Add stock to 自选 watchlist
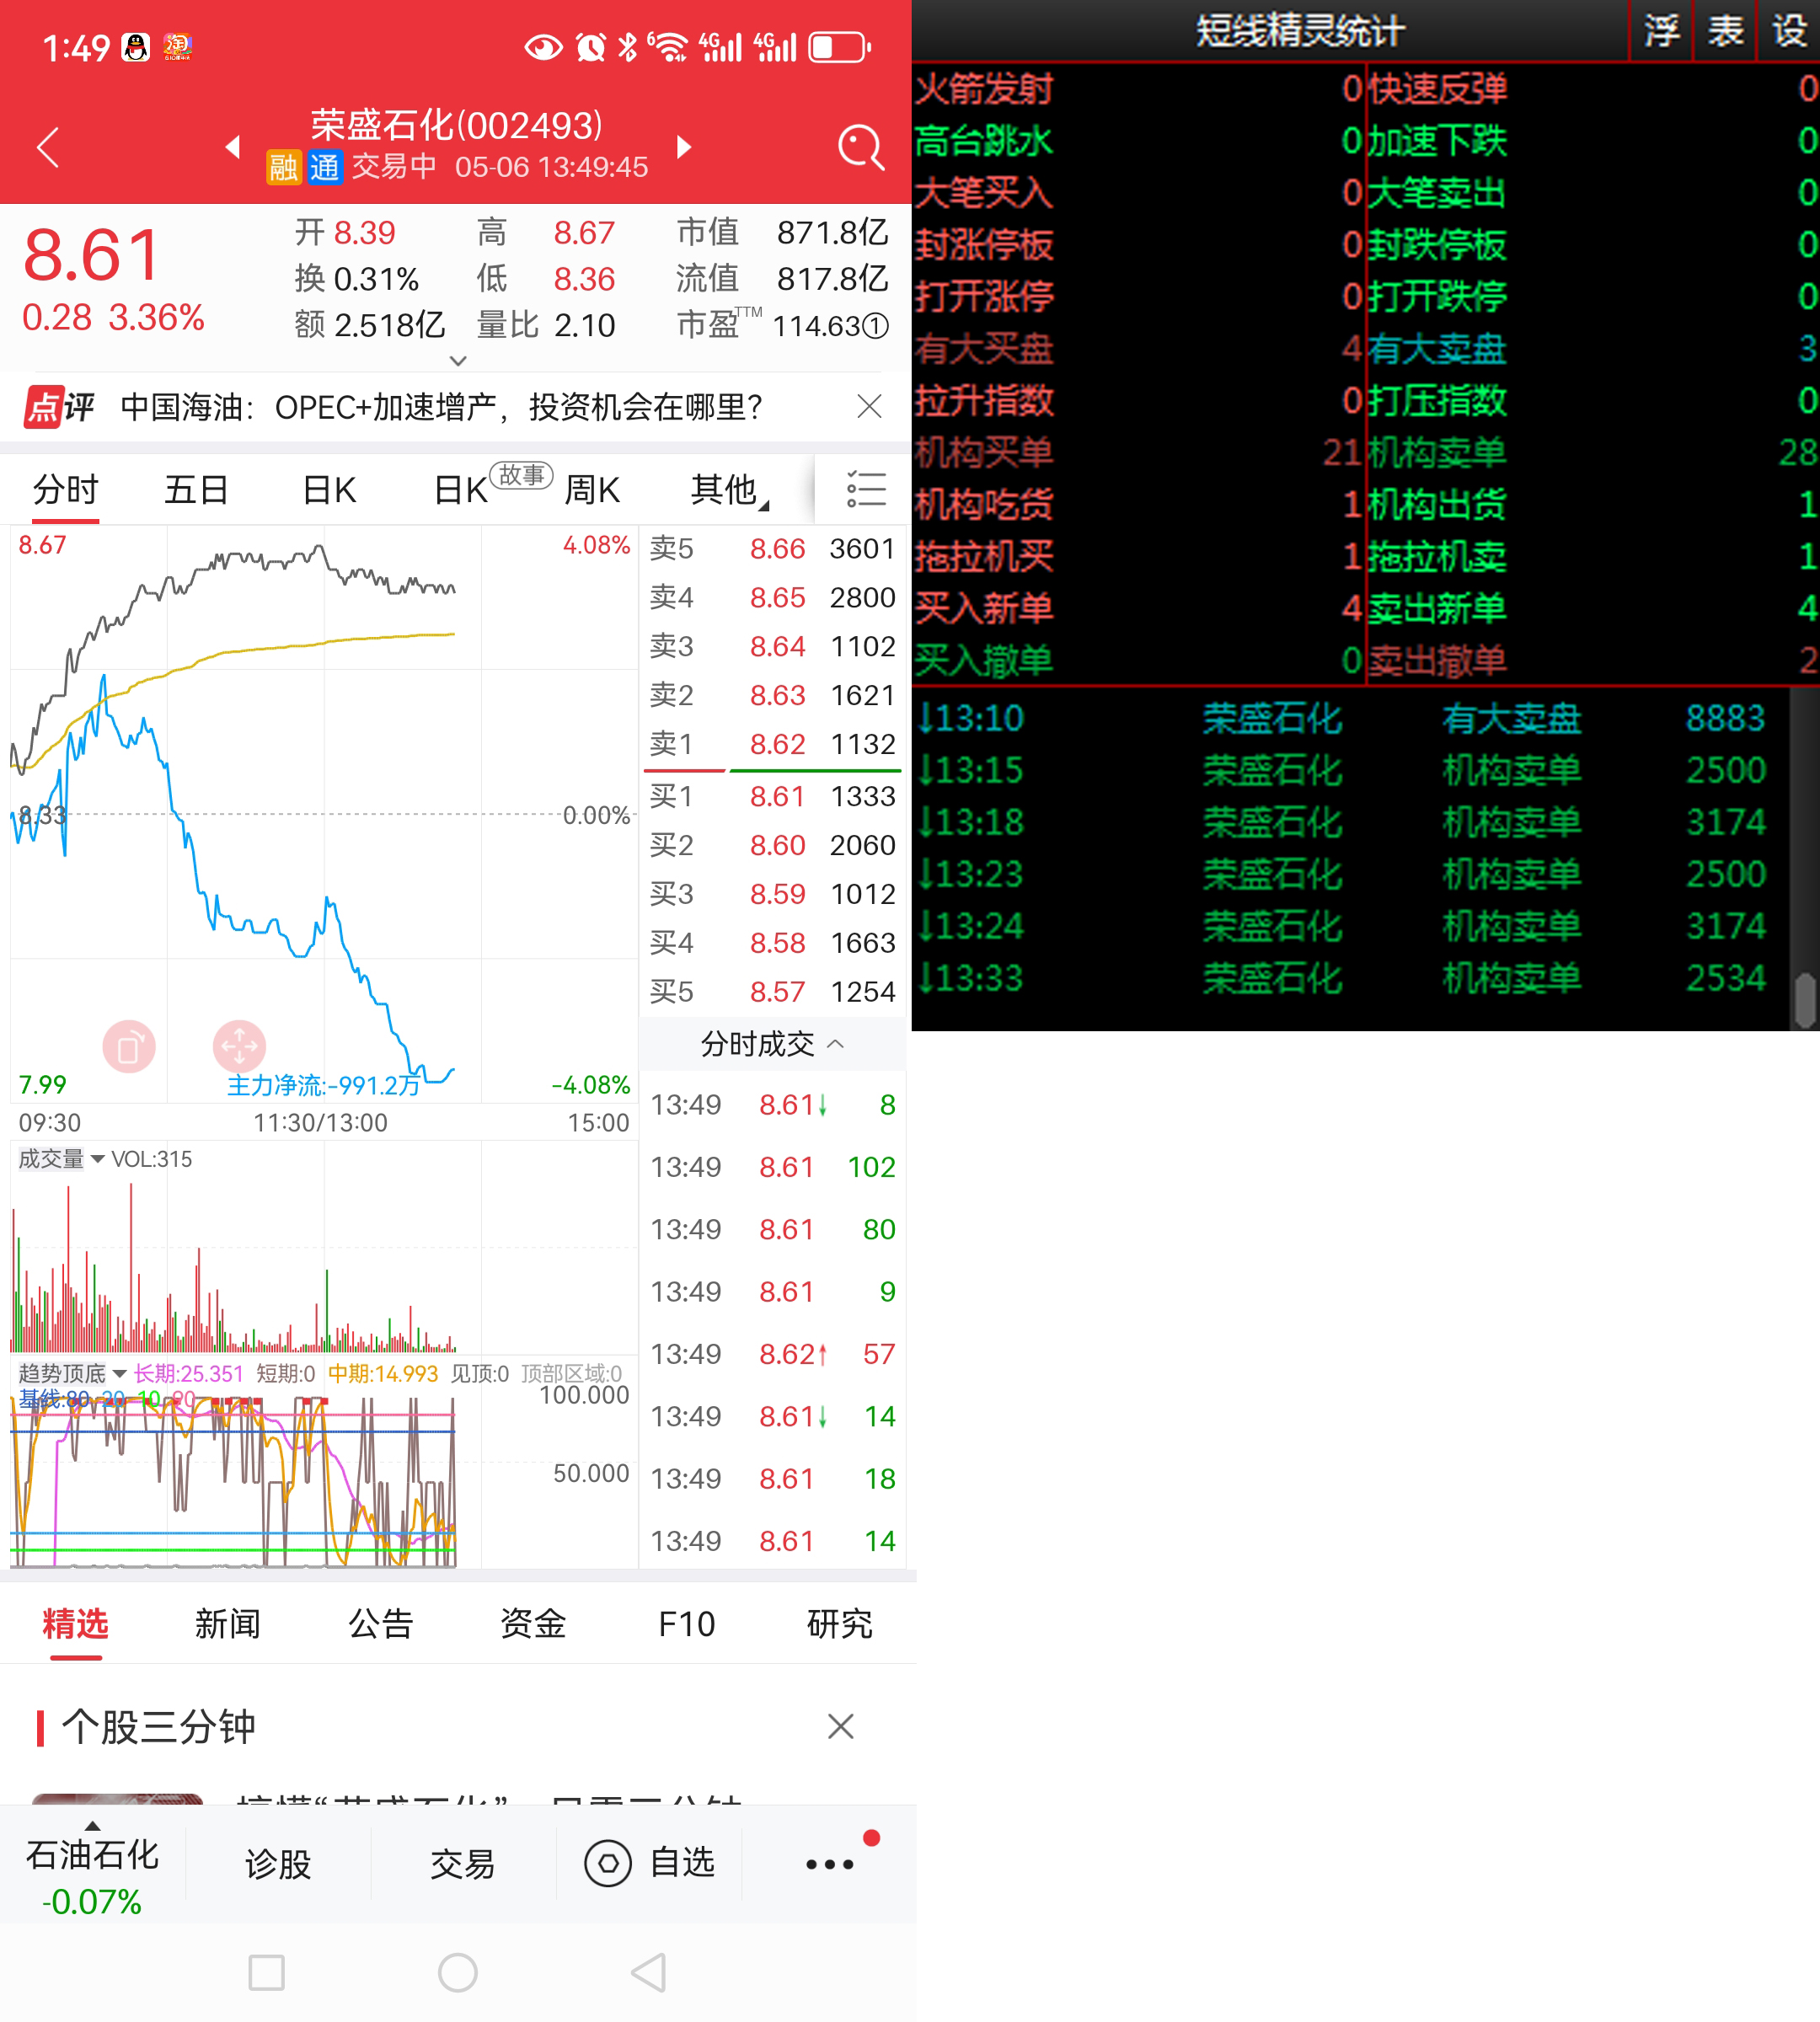1820x2022 pixels. pos(650,1863)
